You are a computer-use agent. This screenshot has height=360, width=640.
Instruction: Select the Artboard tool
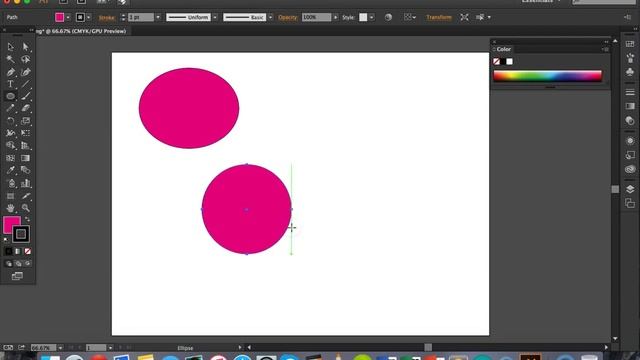point(10,196)
